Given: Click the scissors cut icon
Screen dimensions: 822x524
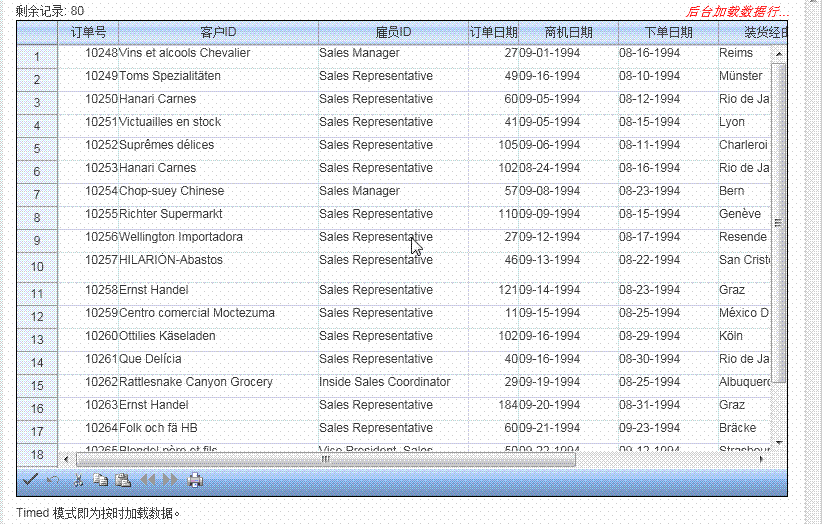Looking at the screenshot, I should coord(78,480).
